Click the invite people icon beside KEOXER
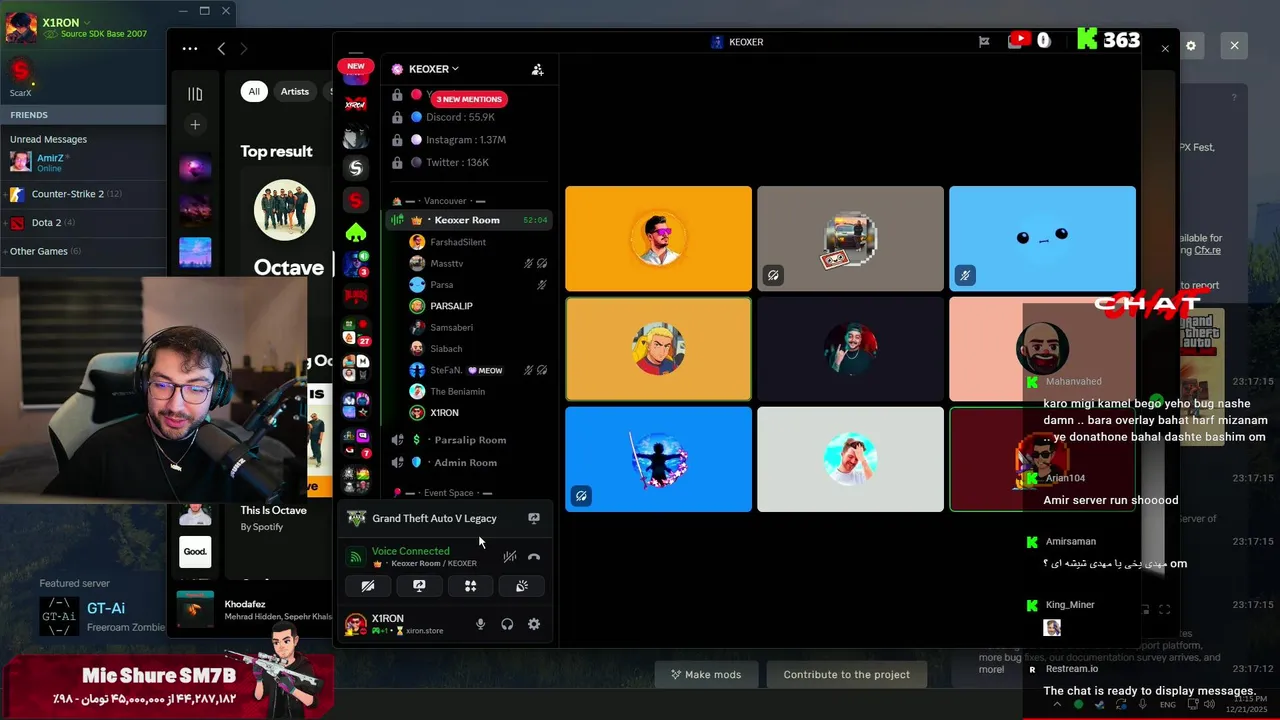 (537, 69)
